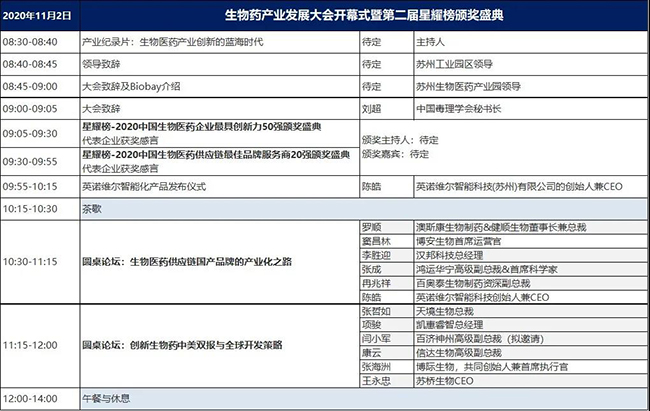Click the 08:30-08:40 time slot cell
The image size is (650, 411).
click(38, 43)
